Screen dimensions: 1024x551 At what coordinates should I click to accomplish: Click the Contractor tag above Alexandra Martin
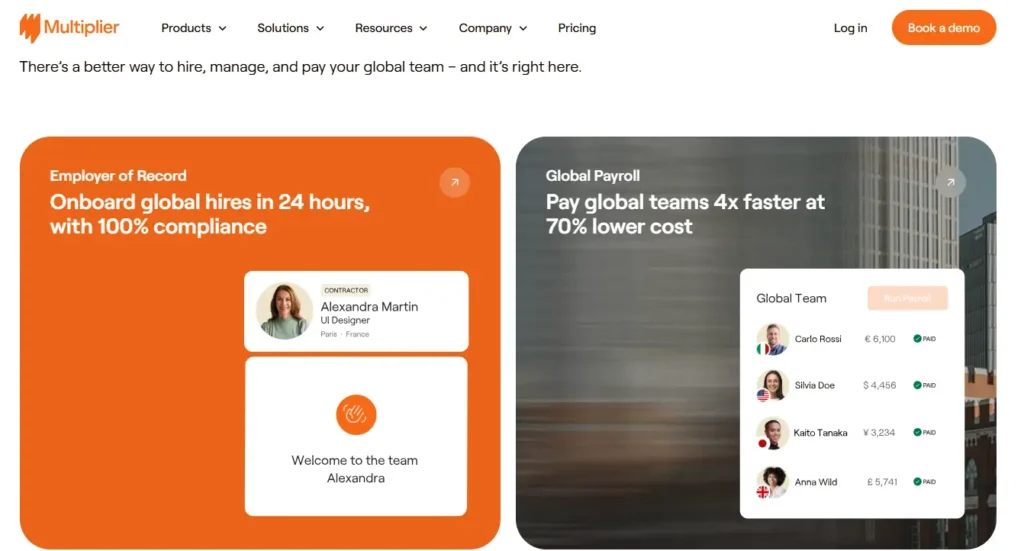pyautogui.click(x=346, y=290)
